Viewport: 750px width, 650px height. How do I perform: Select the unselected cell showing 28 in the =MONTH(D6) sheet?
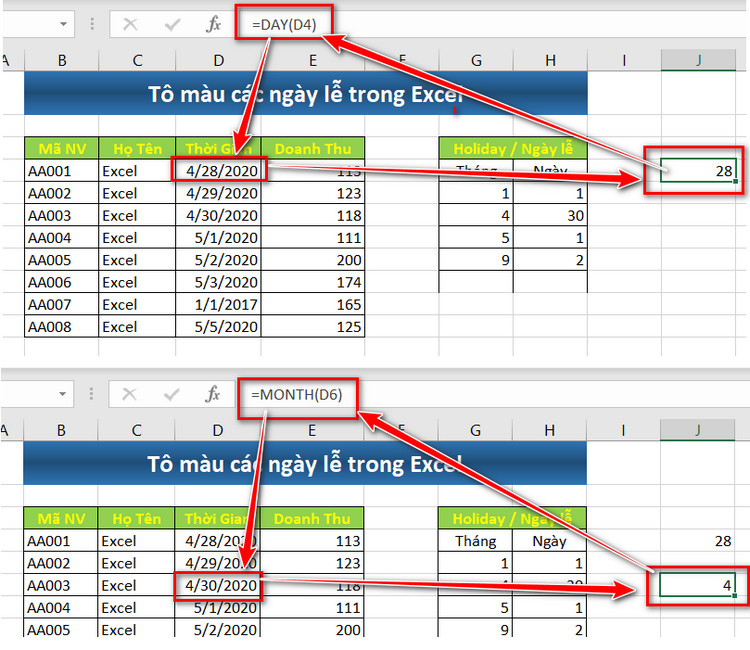[697, 541]
